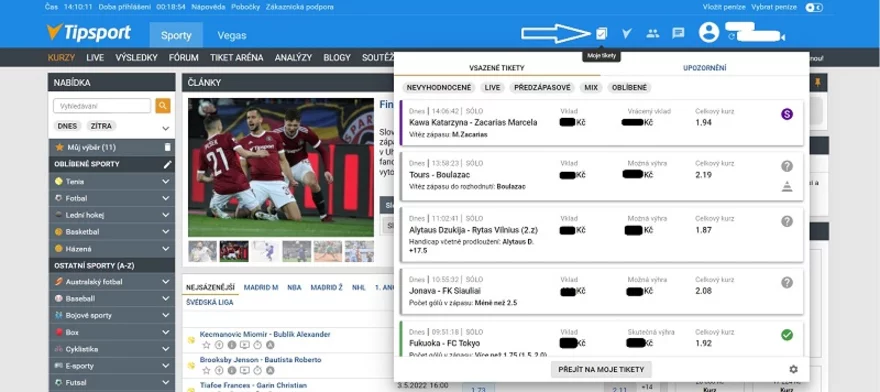This screenshot has width=880, height=392.
Task: Toggle the dark mode switch at top right
Action: tap(813, 7)
